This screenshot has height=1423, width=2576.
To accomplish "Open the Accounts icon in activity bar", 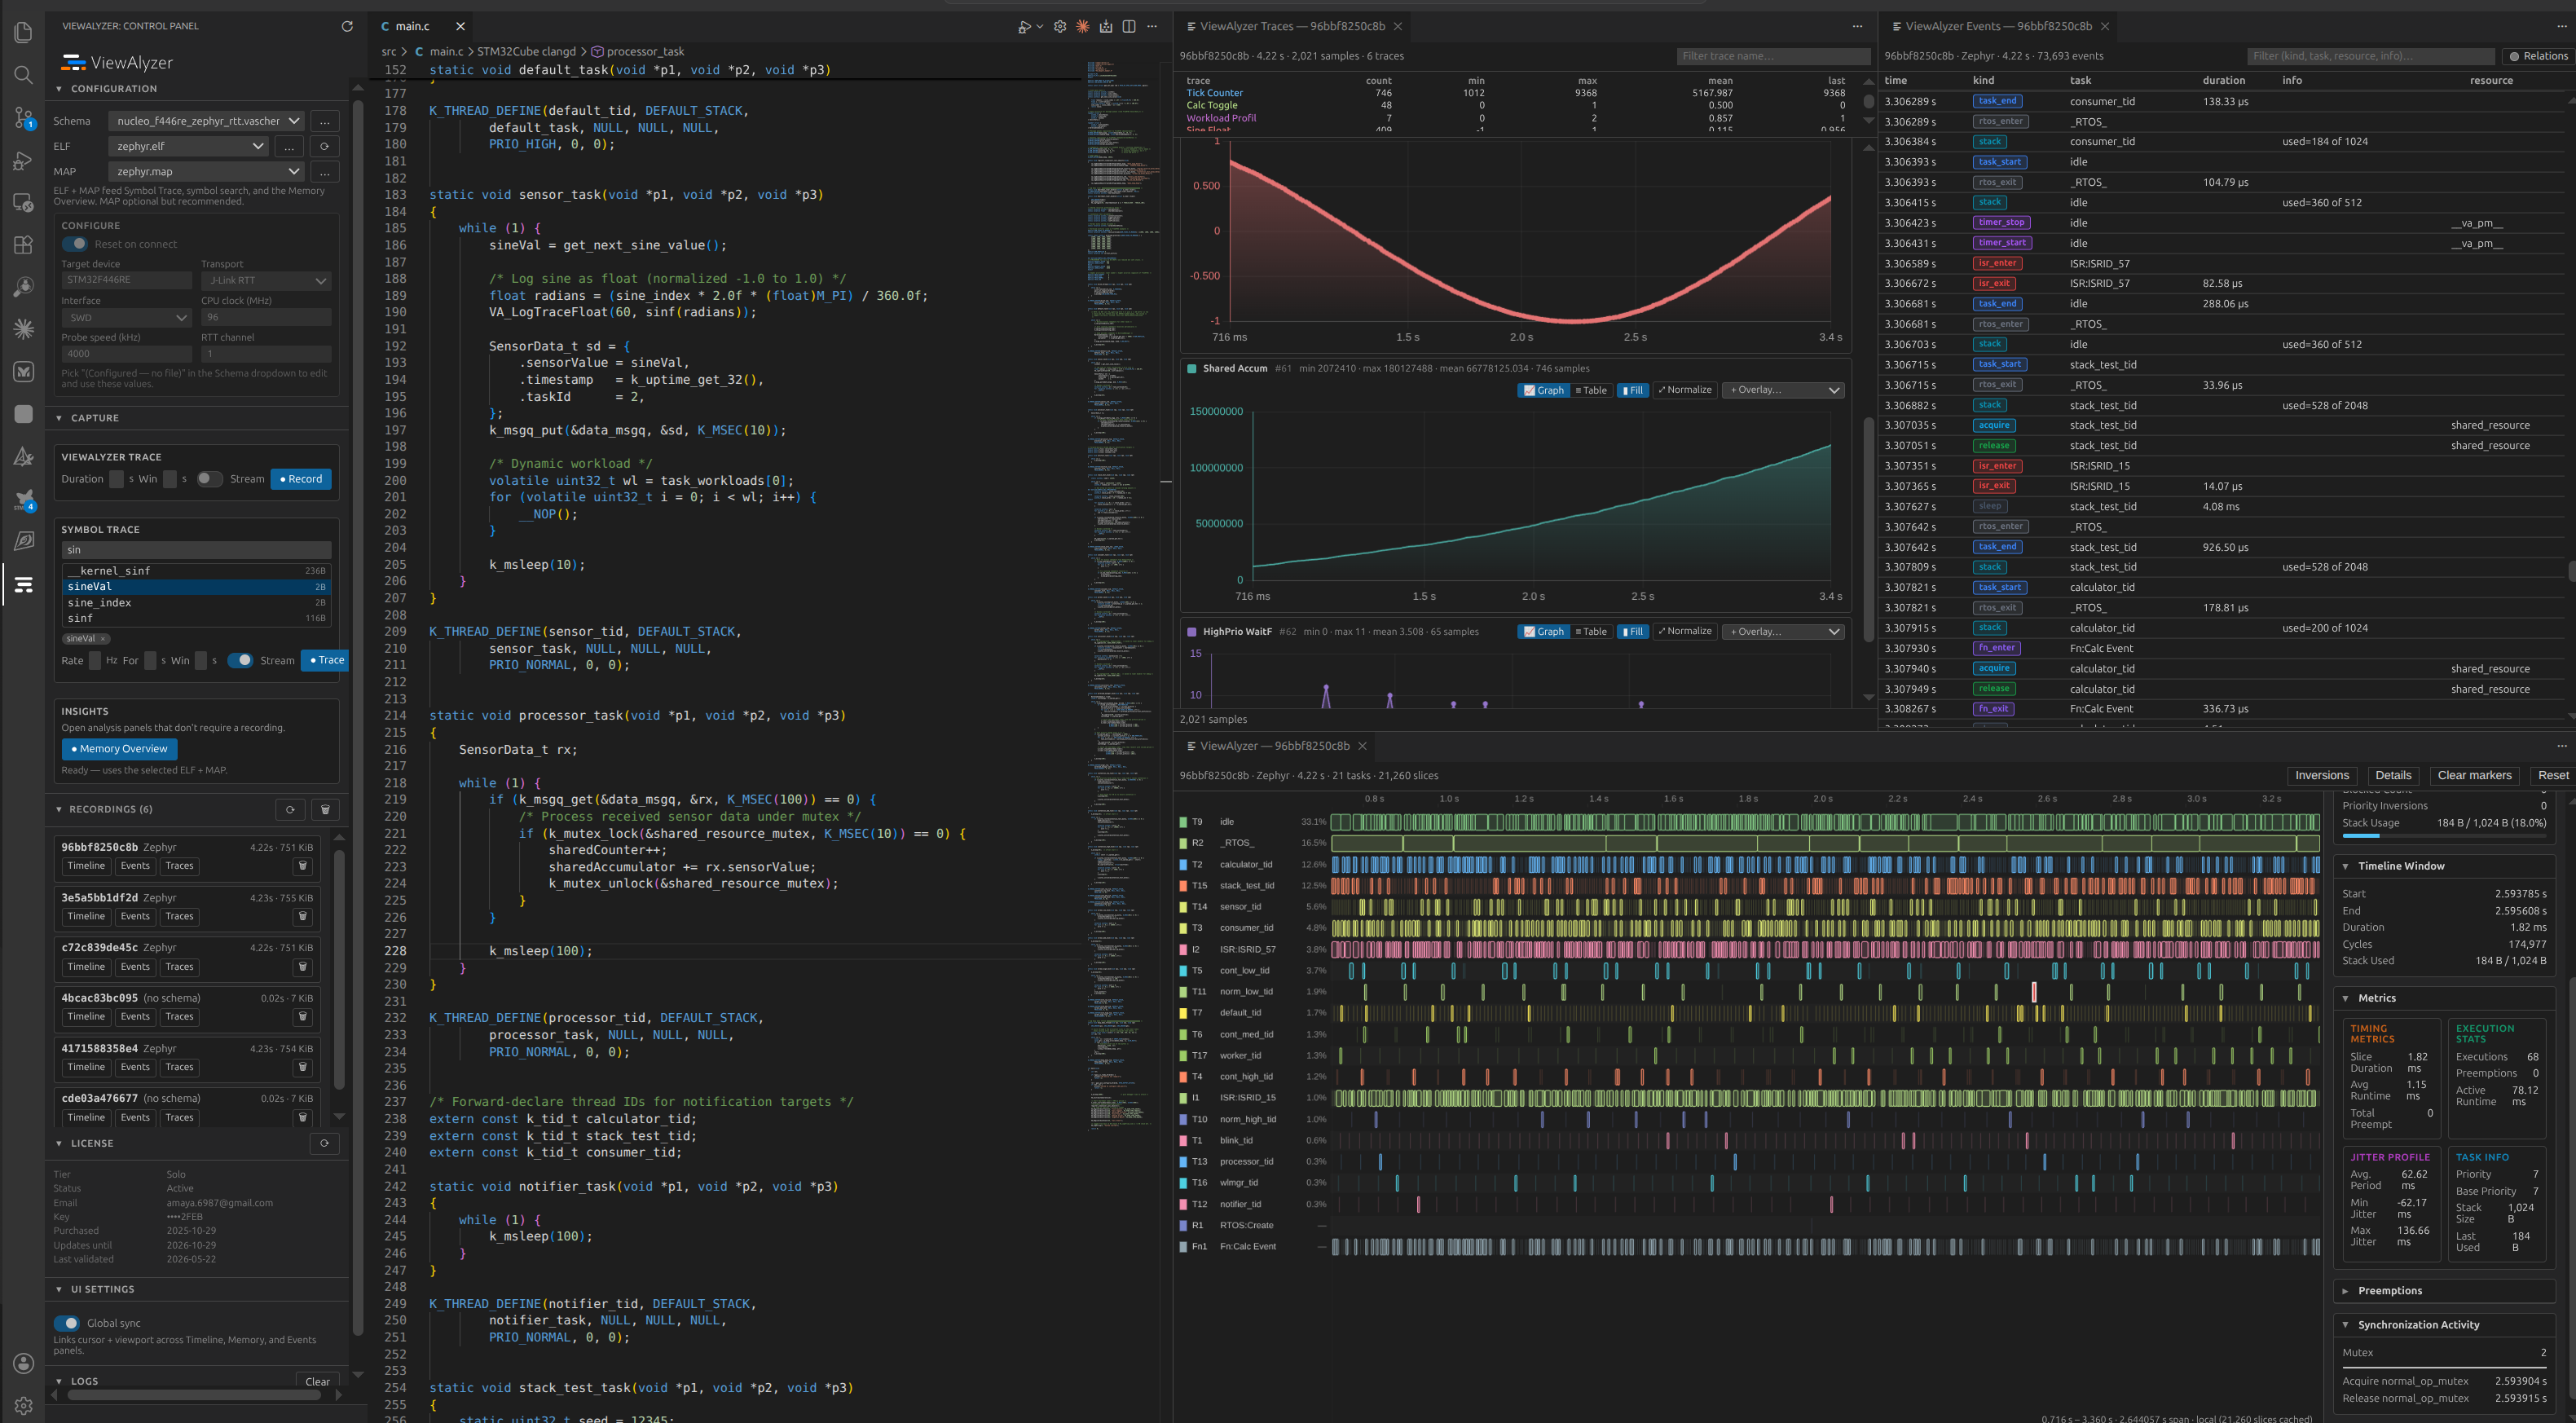I will [23, 1363].
